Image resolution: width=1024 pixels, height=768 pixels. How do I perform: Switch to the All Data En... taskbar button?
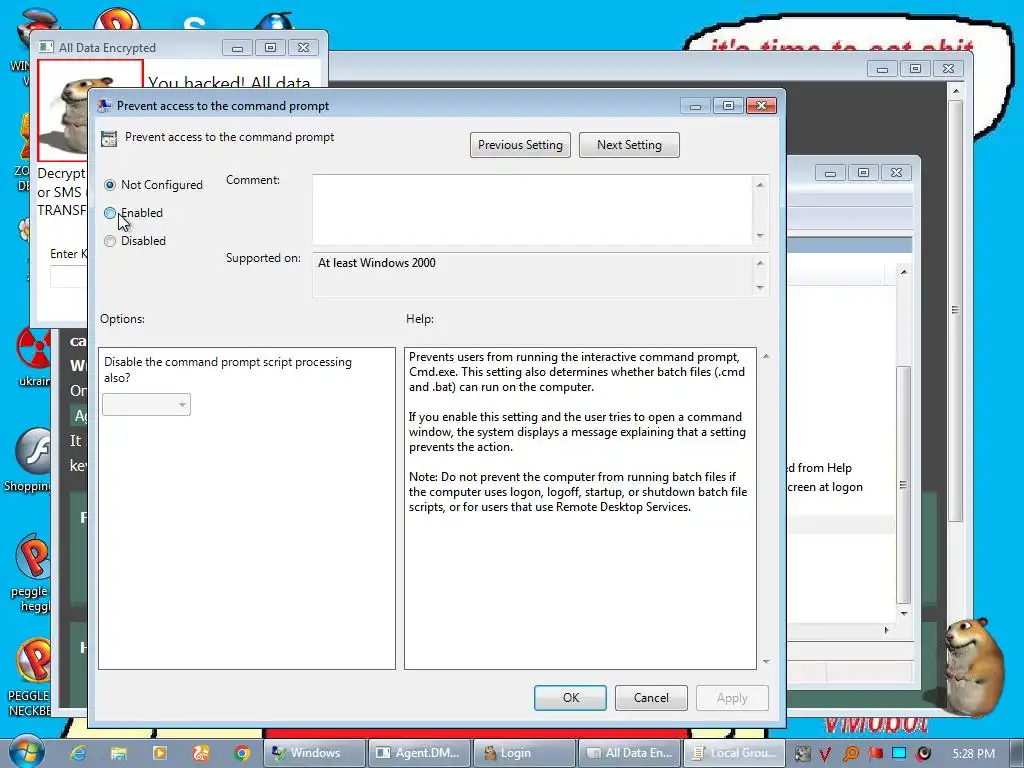tap(630, 753)
